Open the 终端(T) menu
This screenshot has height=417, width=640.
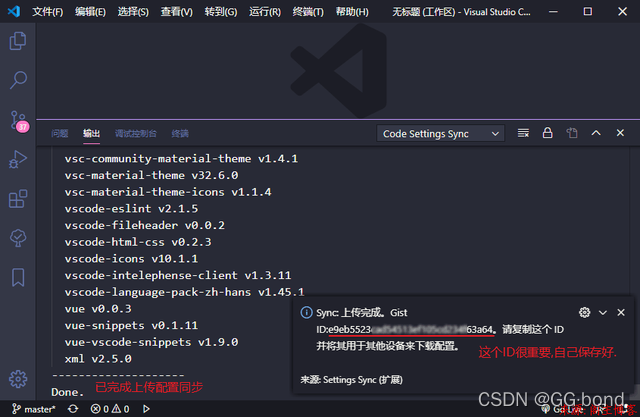click(308, 12)
